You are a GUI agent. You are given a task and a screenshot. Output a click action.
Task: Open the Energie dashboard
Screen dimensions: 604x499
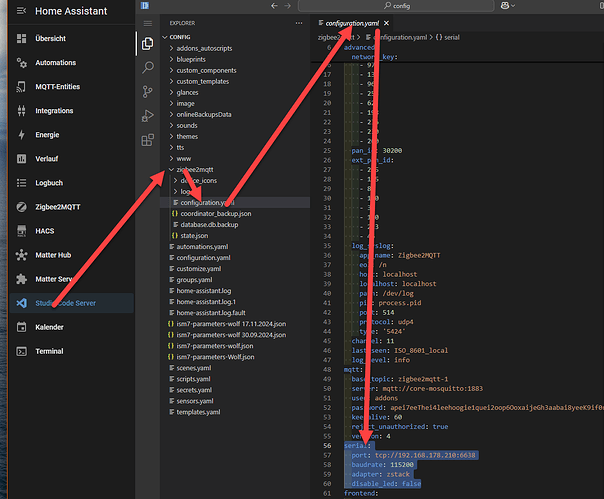tap(71, 135)
